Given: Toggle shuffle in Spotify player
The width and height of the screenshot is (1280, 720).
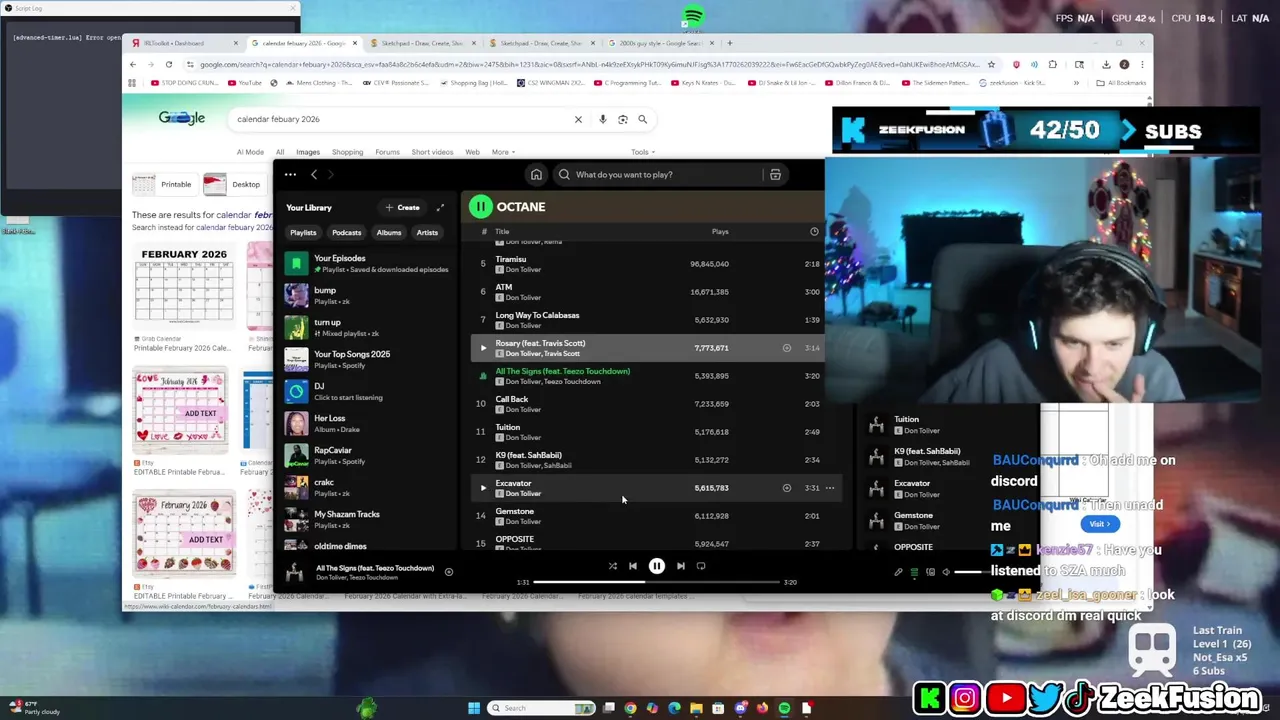Looking at the screenshot, I should (x=612, y=566).
